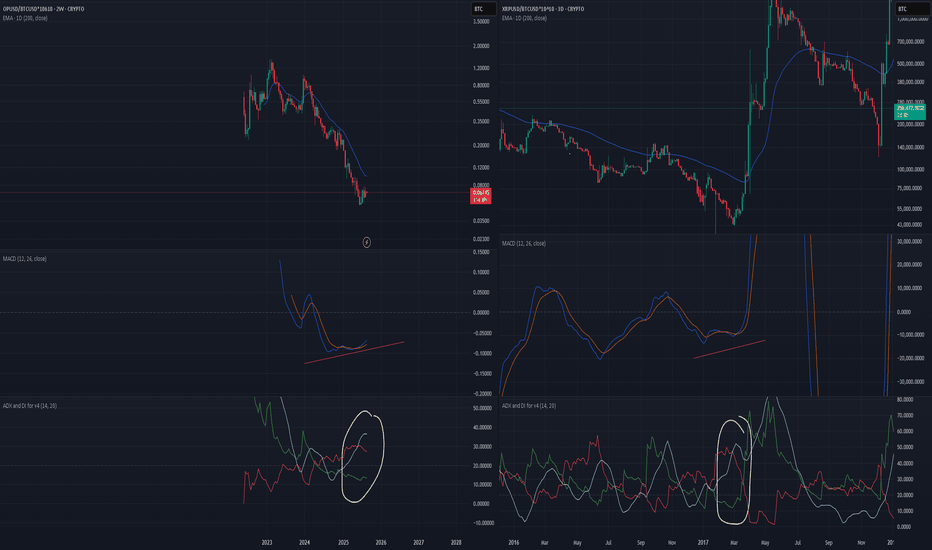Screen dimensions: 932x550
Task: Open the BTC currency selector on left chart
Action: 481,9
